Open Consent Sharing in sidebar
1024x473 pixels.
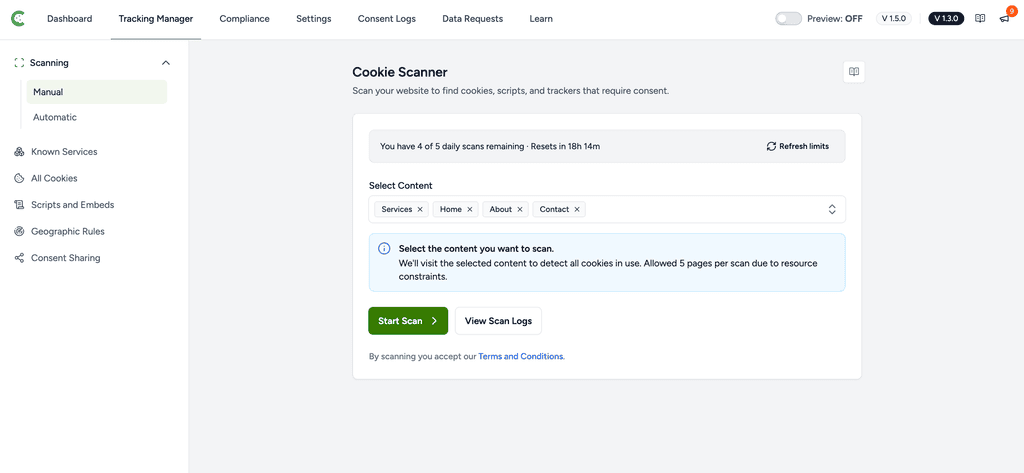(66, 258)
